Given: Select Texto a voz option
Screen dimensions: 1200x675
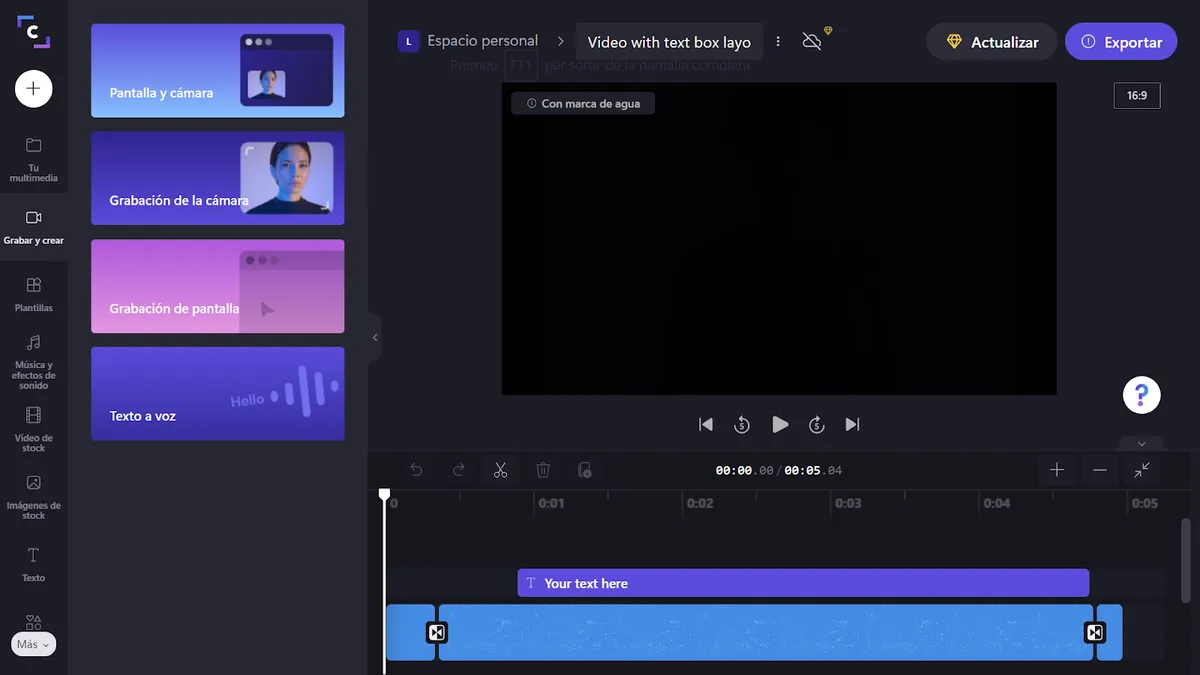Looking at the screenshot, I should coord(218,394).
